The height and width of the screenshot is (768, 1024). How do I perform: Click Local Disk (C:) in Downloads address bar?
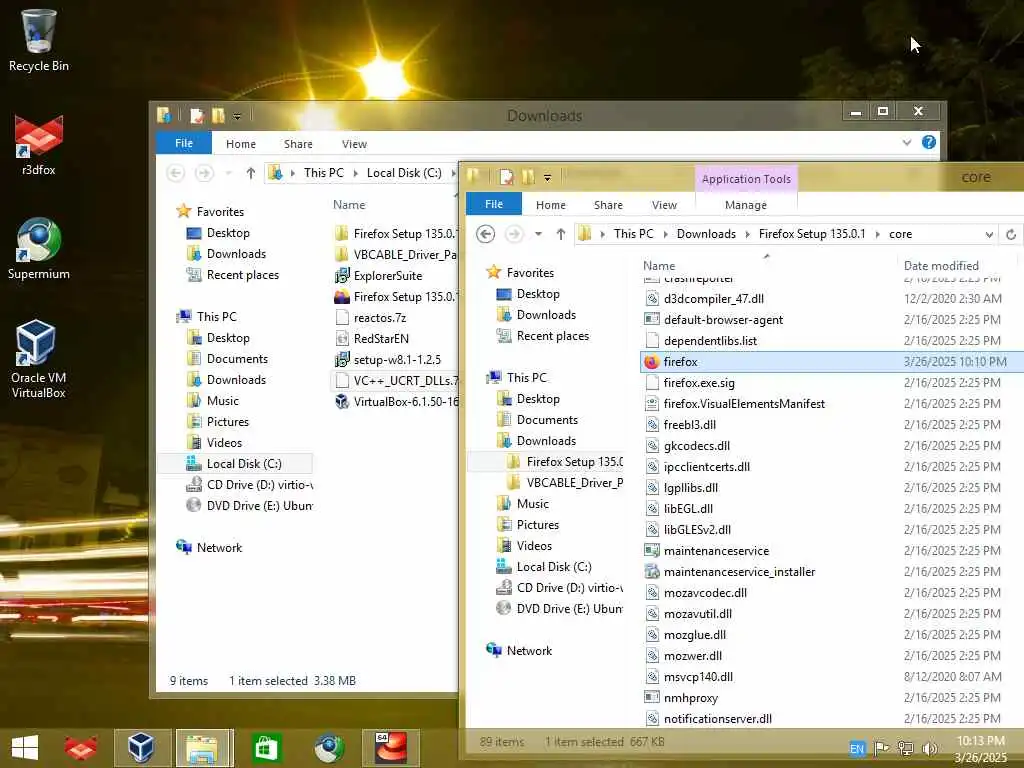point(404,173)
